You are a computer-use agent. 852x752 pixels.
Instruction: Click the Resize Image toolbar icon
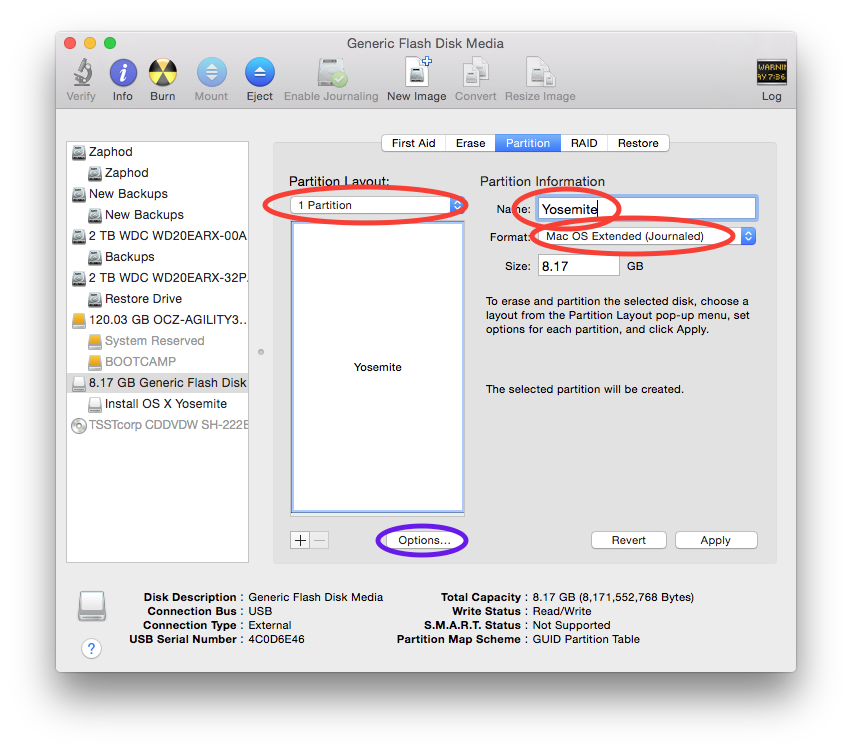tap(540, 72)
